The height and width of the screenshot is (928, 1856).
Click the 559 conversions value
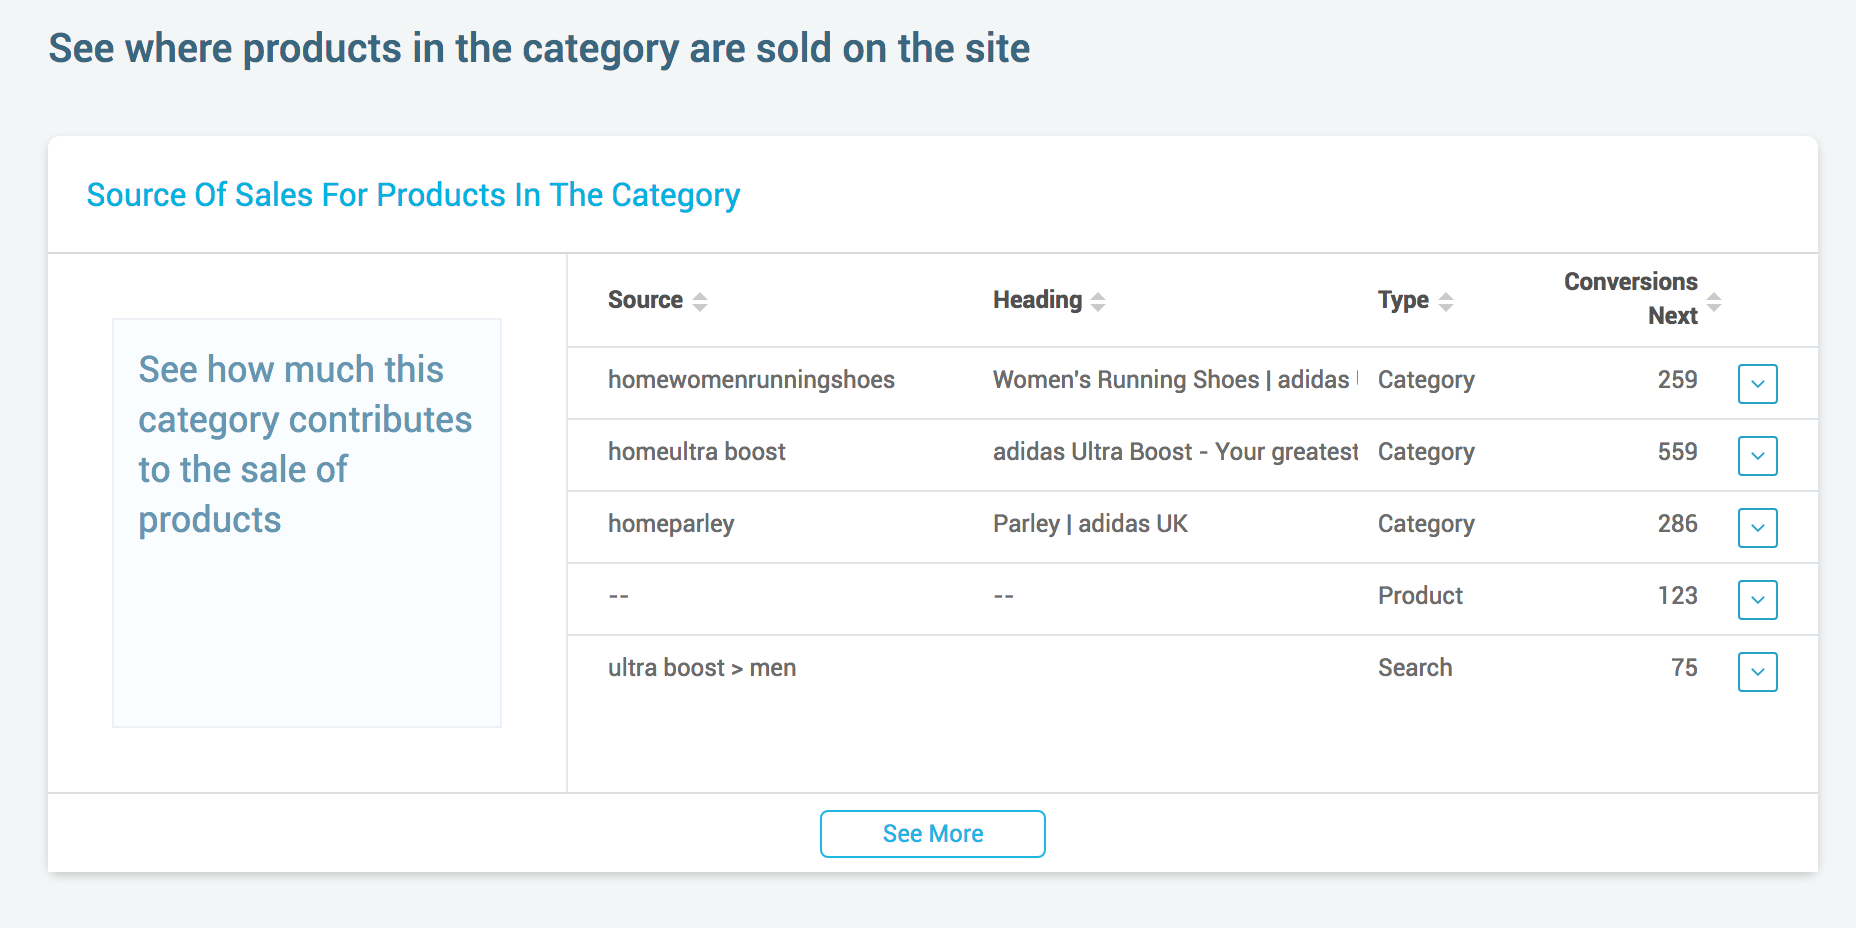1677,452
